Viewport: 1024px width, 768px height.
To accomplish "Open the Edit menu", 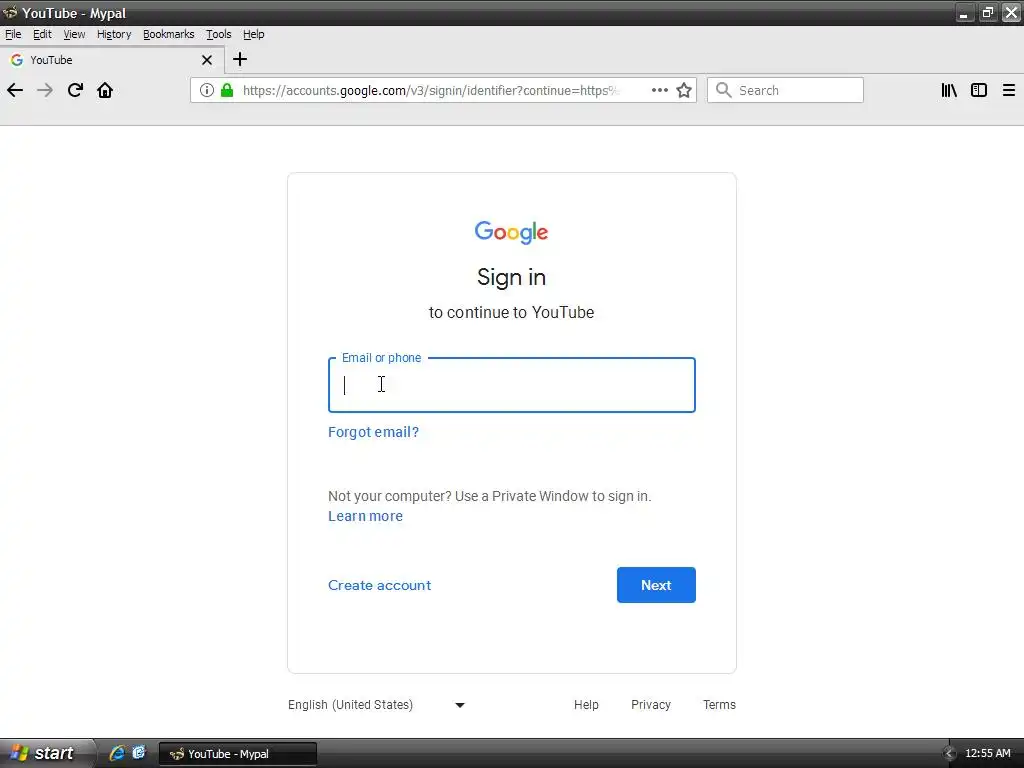I will click(42, 34).
